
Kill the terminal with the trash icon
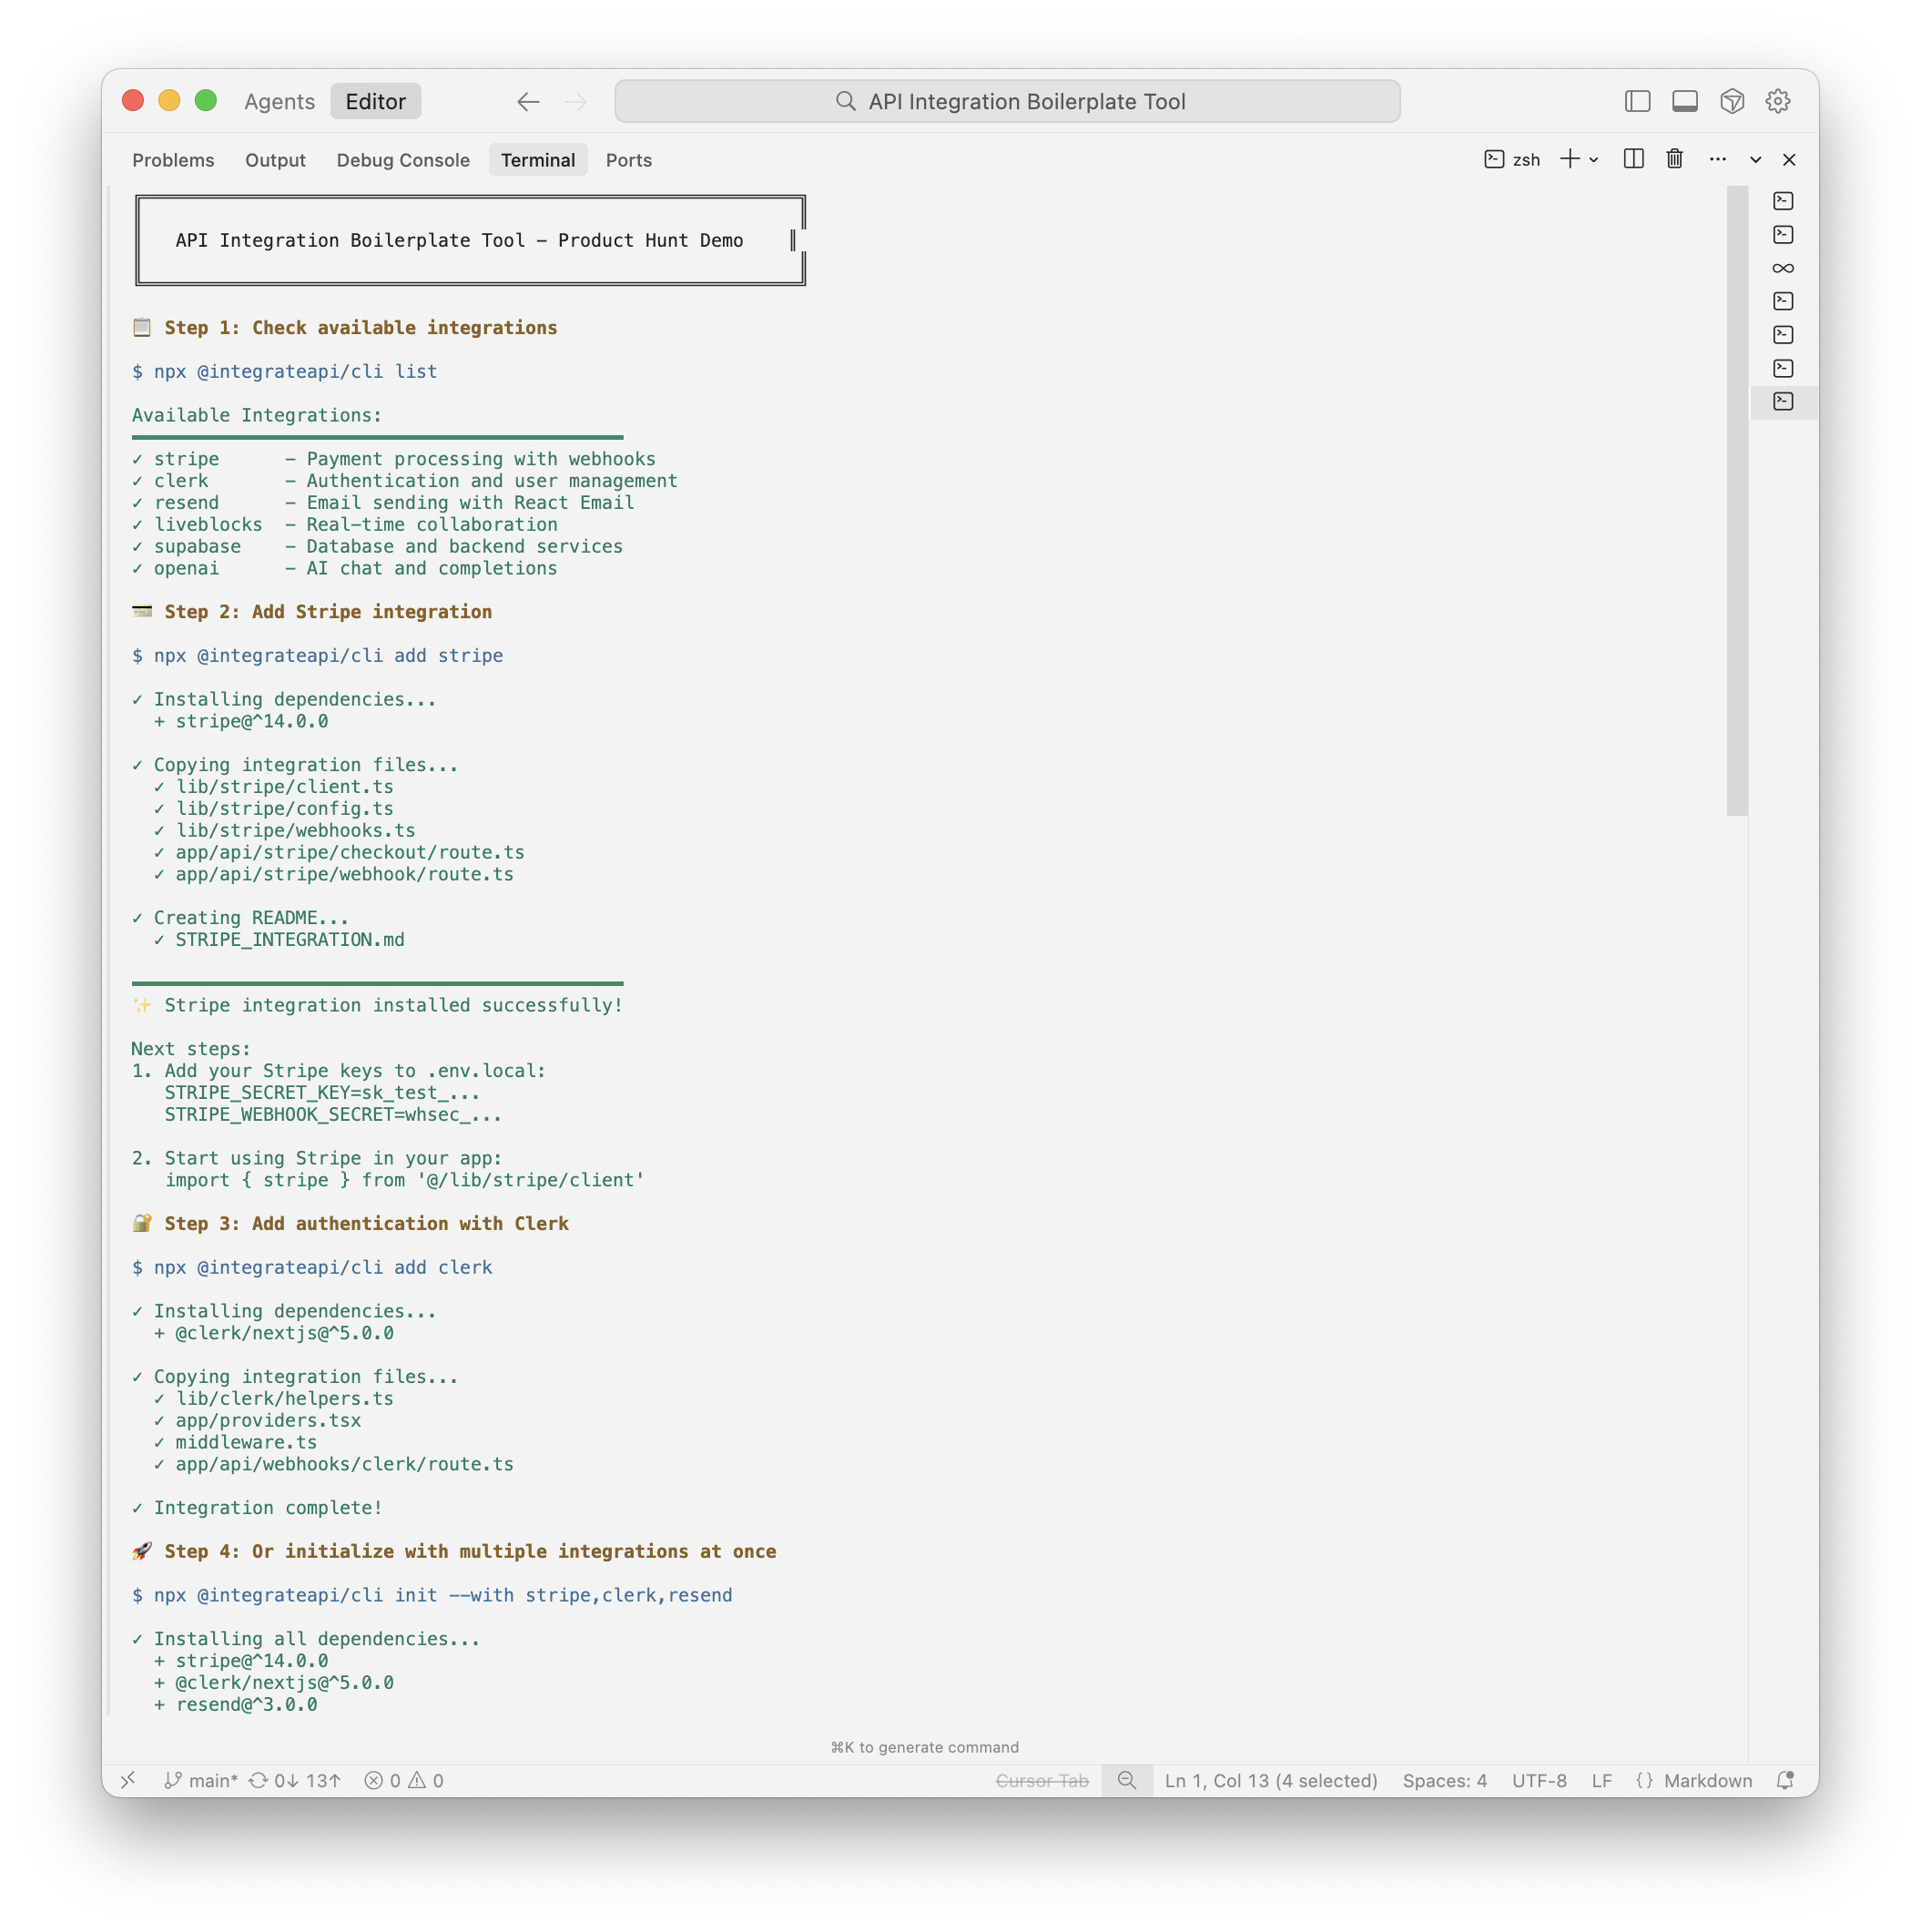(x=1674, y=159)
